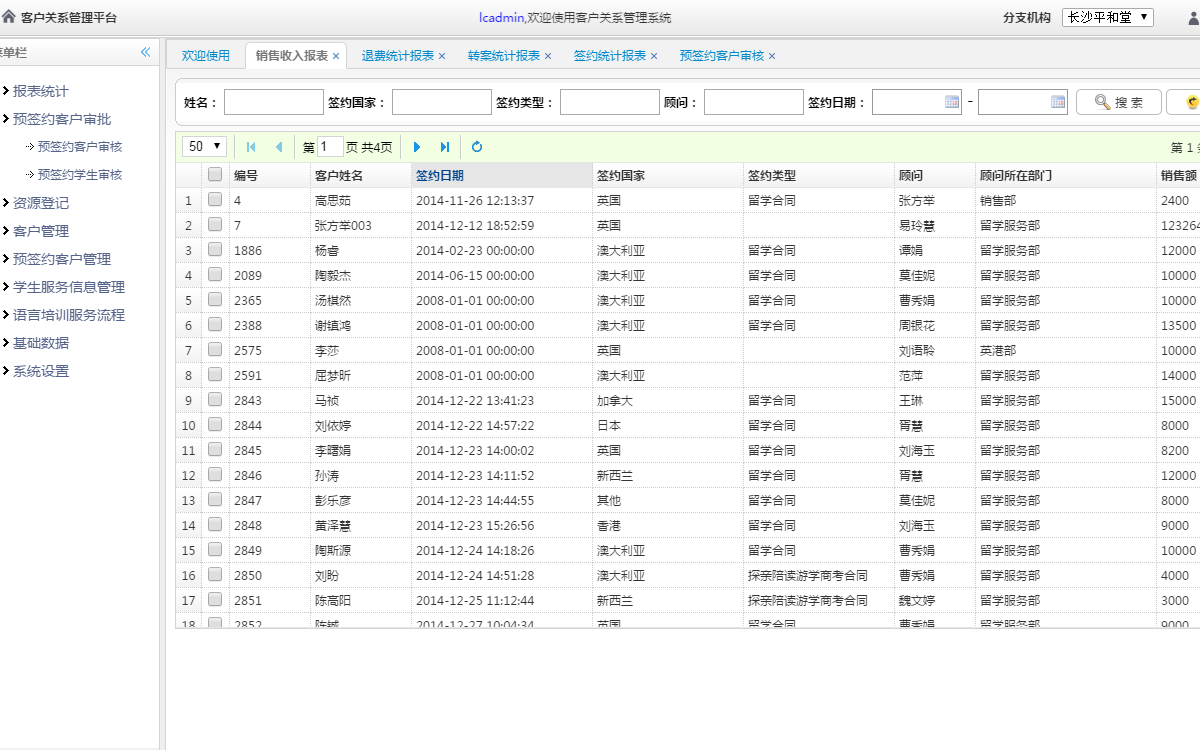The height and width of the screenshot is (750, 1200).
Task: Click the 签约国家 input field
Action: (442, 102)
